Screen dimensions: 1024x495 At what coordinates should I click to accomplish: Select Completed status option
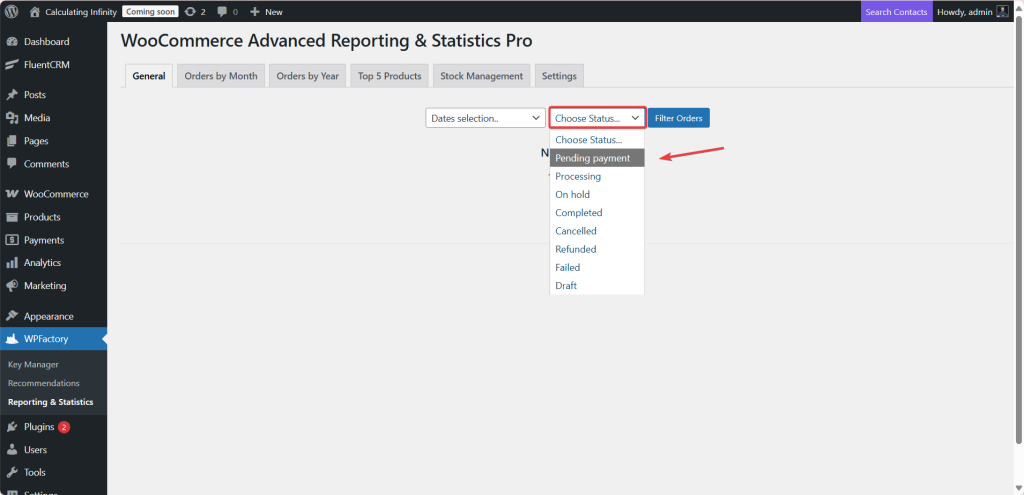click(x=597, y=213)
